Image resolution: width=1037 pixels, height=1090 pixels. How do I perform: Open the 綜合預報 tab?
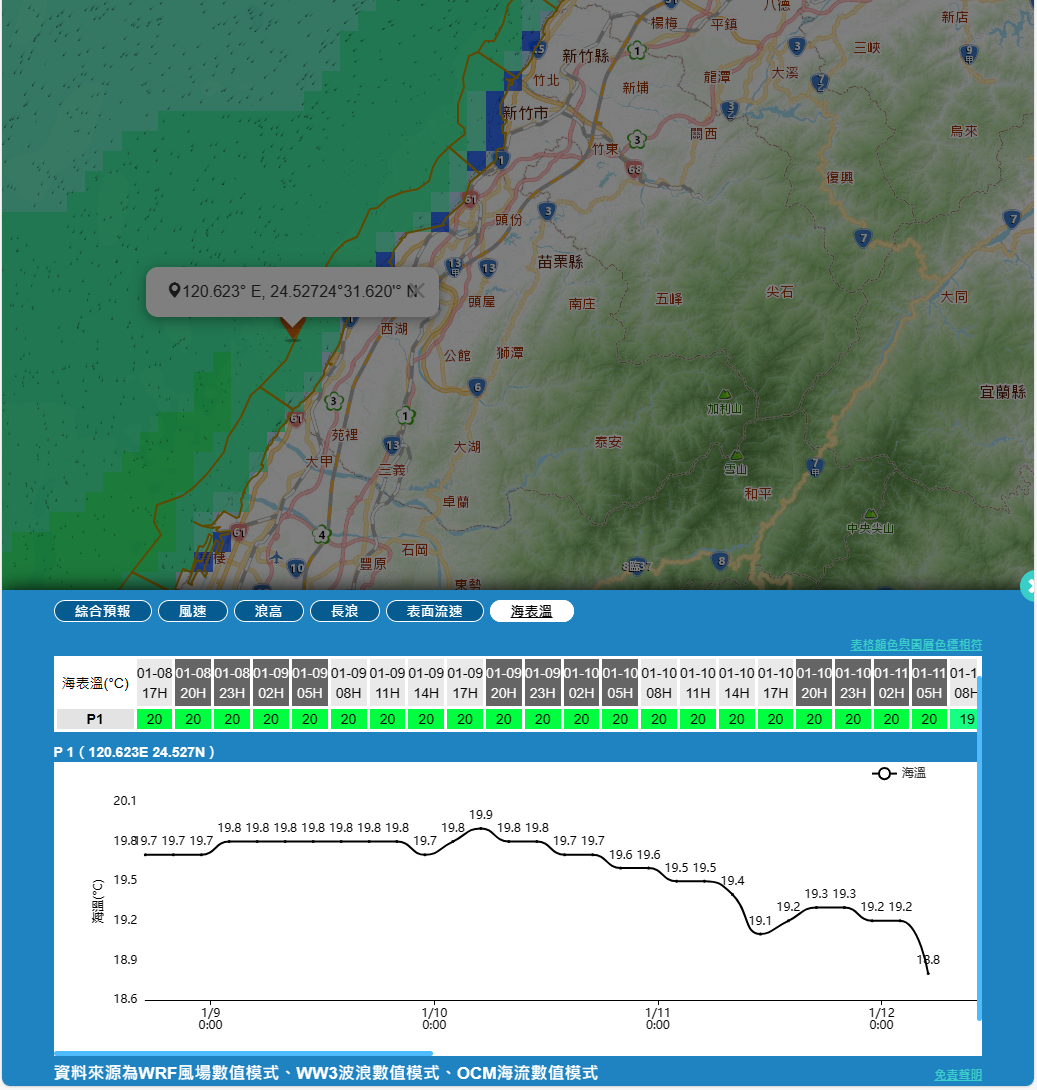[103, 611]
